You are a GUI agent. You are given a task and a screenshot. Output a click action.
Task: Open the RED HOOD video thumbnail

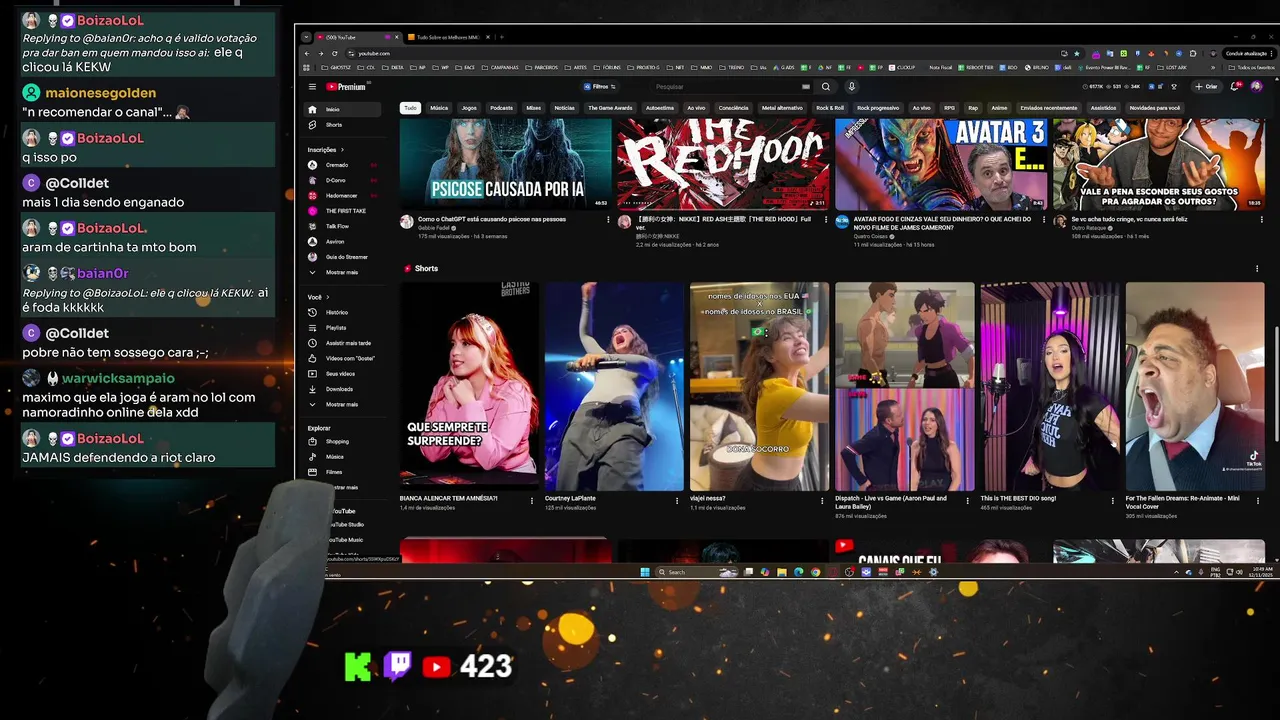(723, 164)
